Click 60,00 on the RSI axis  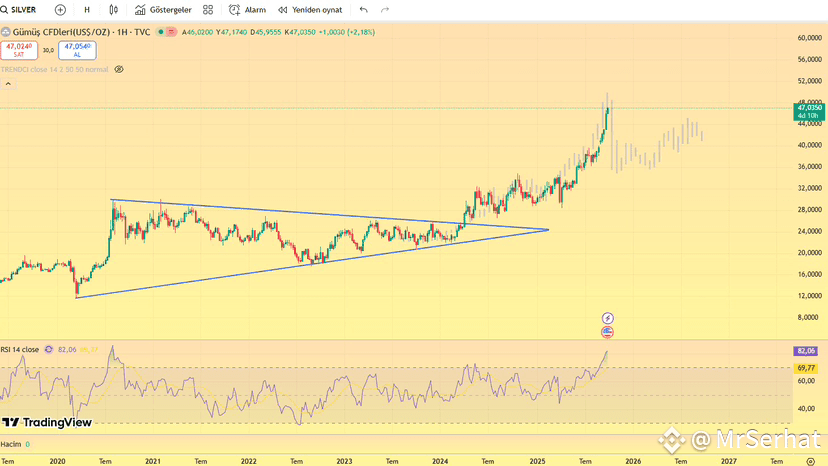coord(806,381)
